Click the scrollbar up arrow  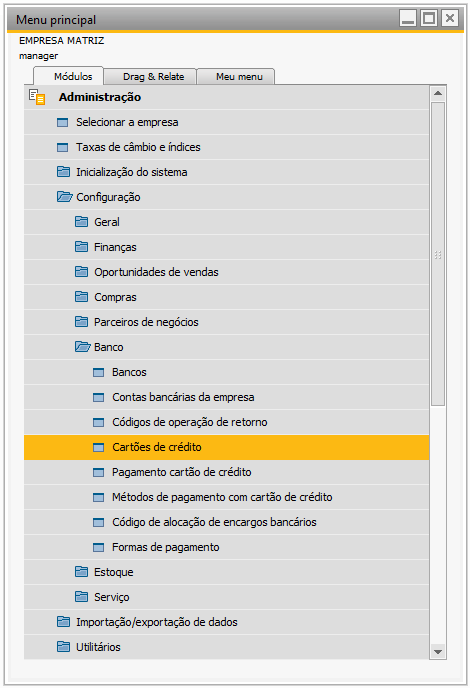coord(438,93)
